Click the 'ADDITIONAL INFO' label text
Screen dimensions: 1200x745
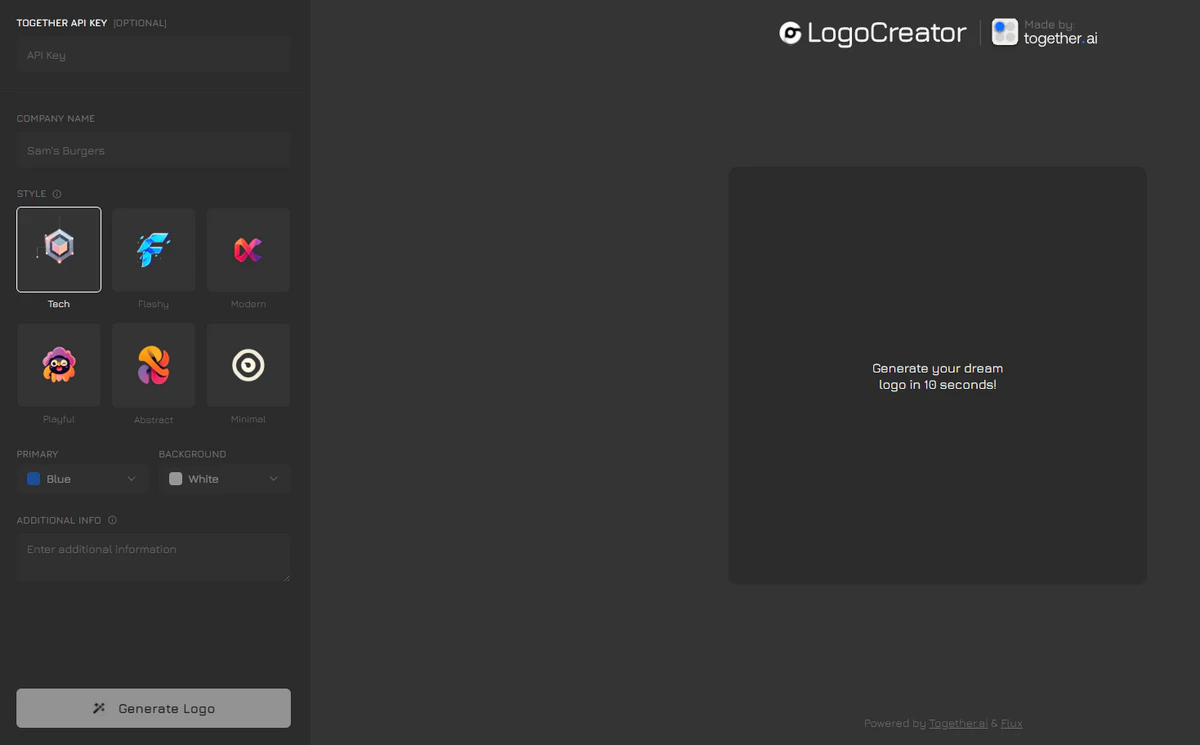point(59,520)
